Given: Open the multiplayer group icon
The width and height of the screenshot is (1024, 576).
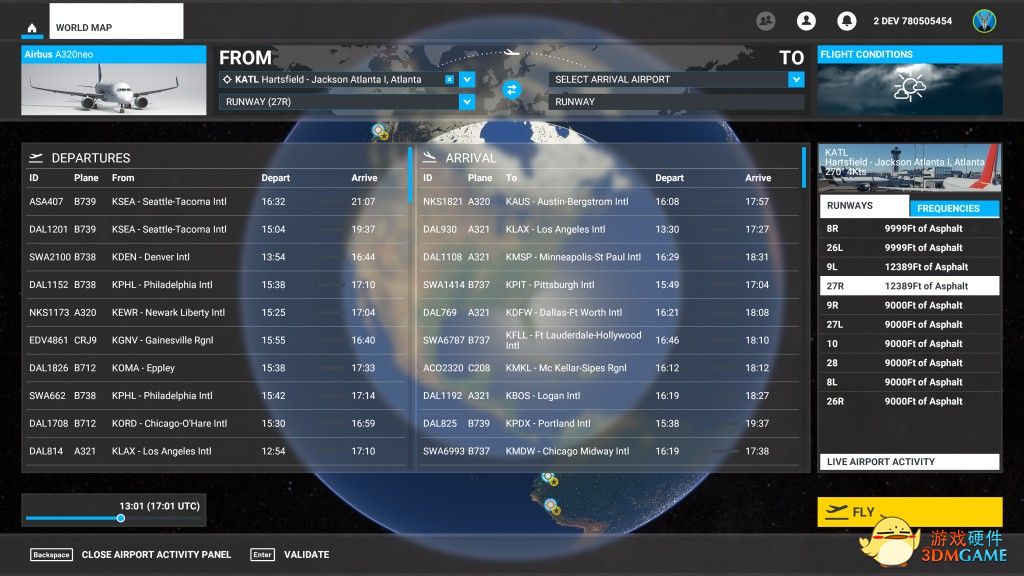Looking at the screenshot, I should point(766,21).
